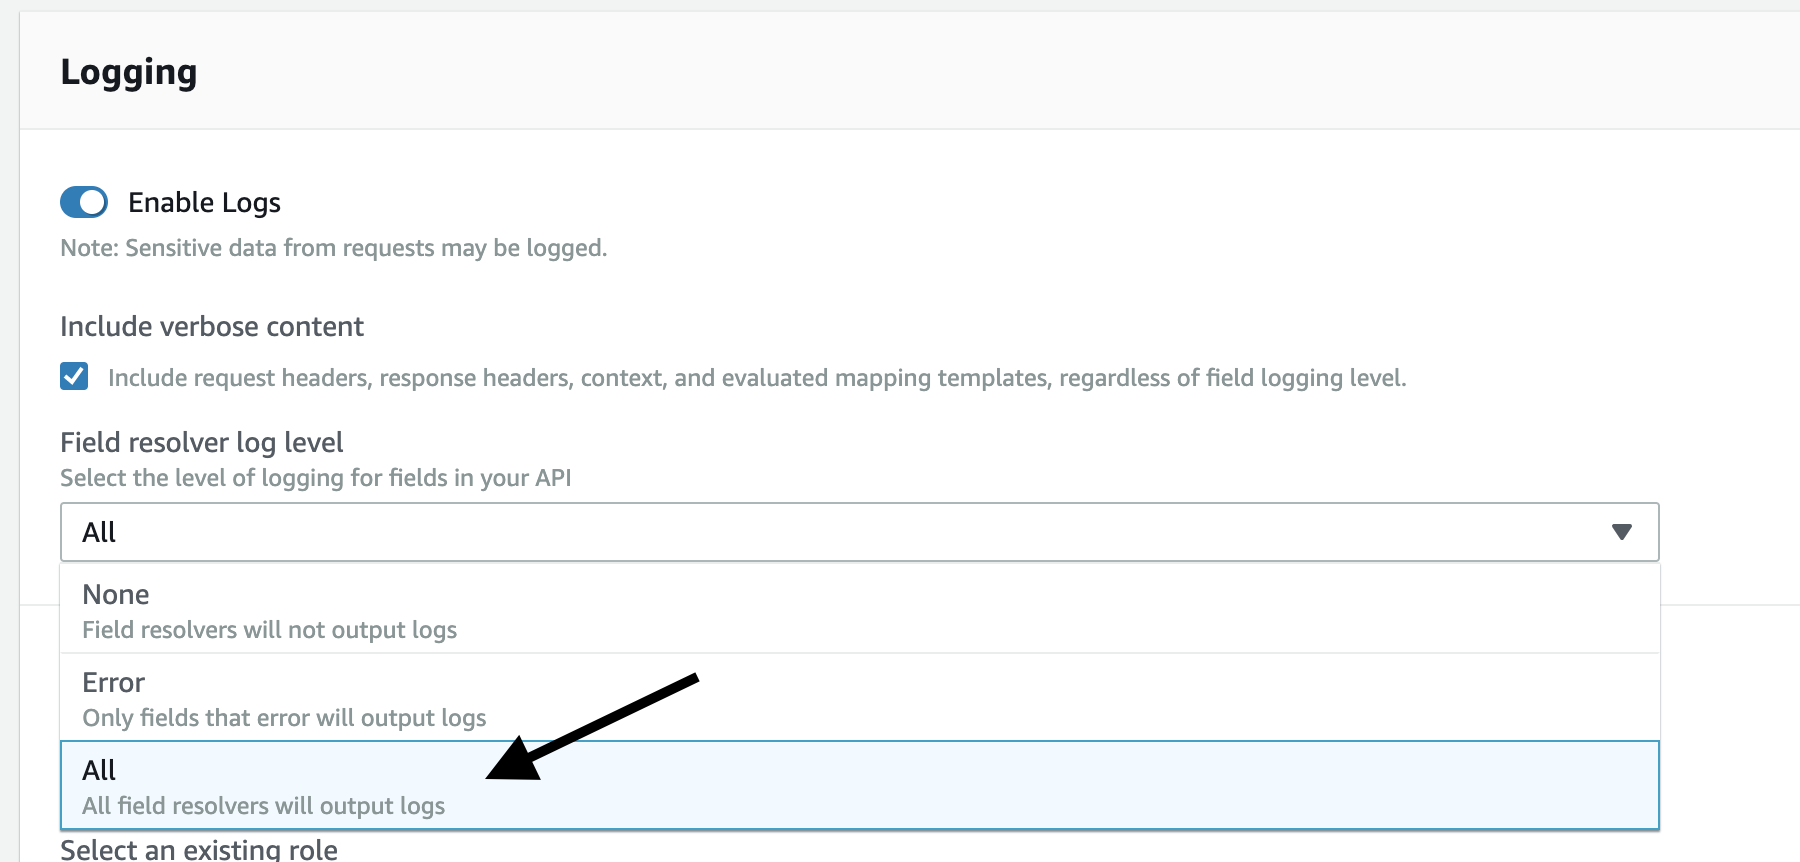The height and width of the screenshot is (862, 1800).
Task: Toggle the Enable Logs switch off
Action: coord(85,202)
